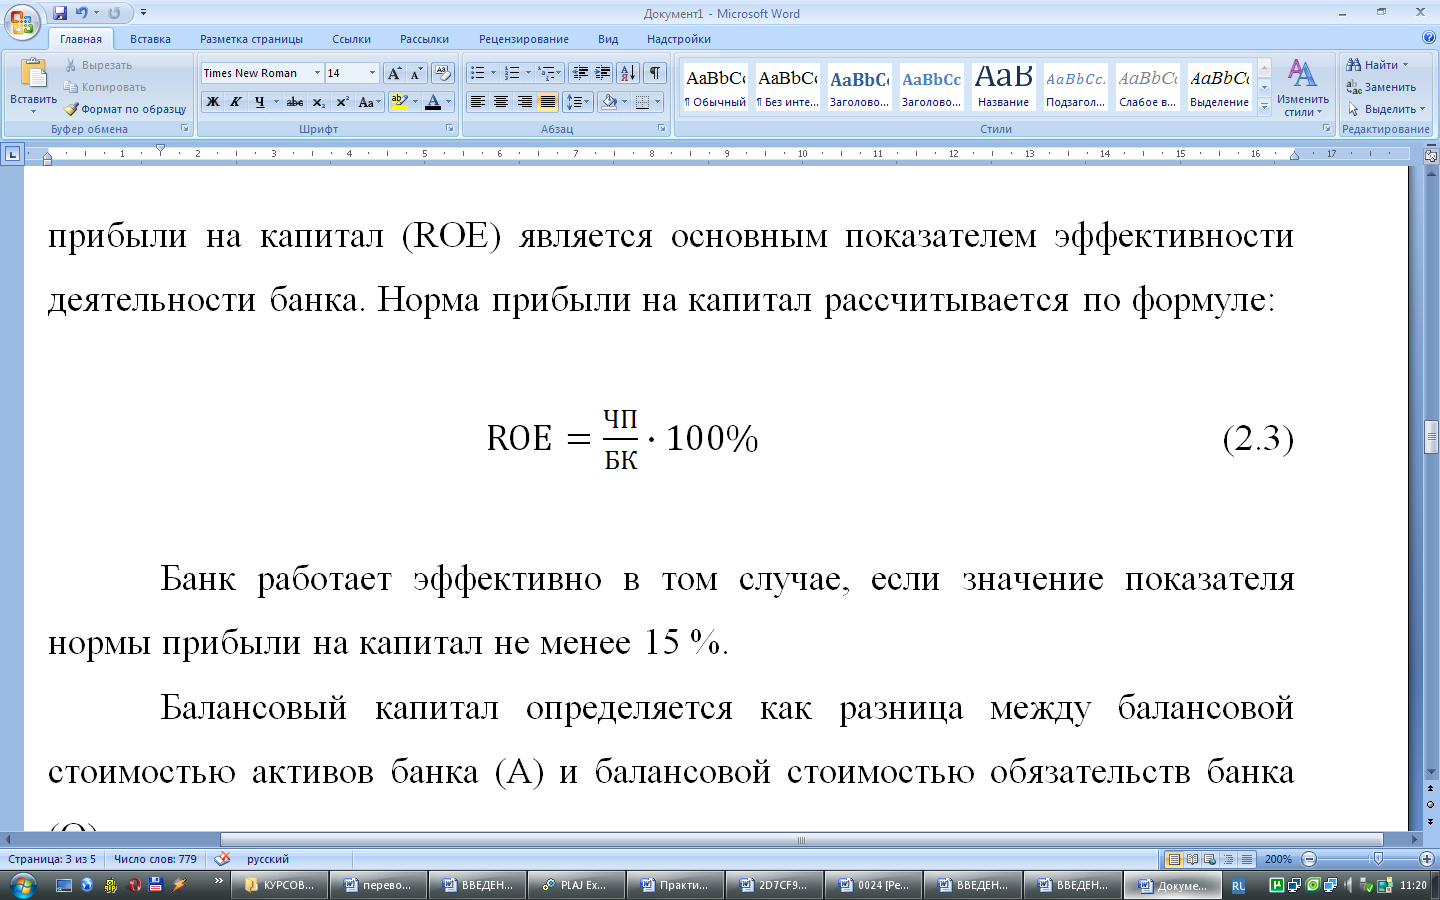This screenshot has width=1440, height=900.
Task: Expand the numbering list dropdown
Action: (529, 73)
